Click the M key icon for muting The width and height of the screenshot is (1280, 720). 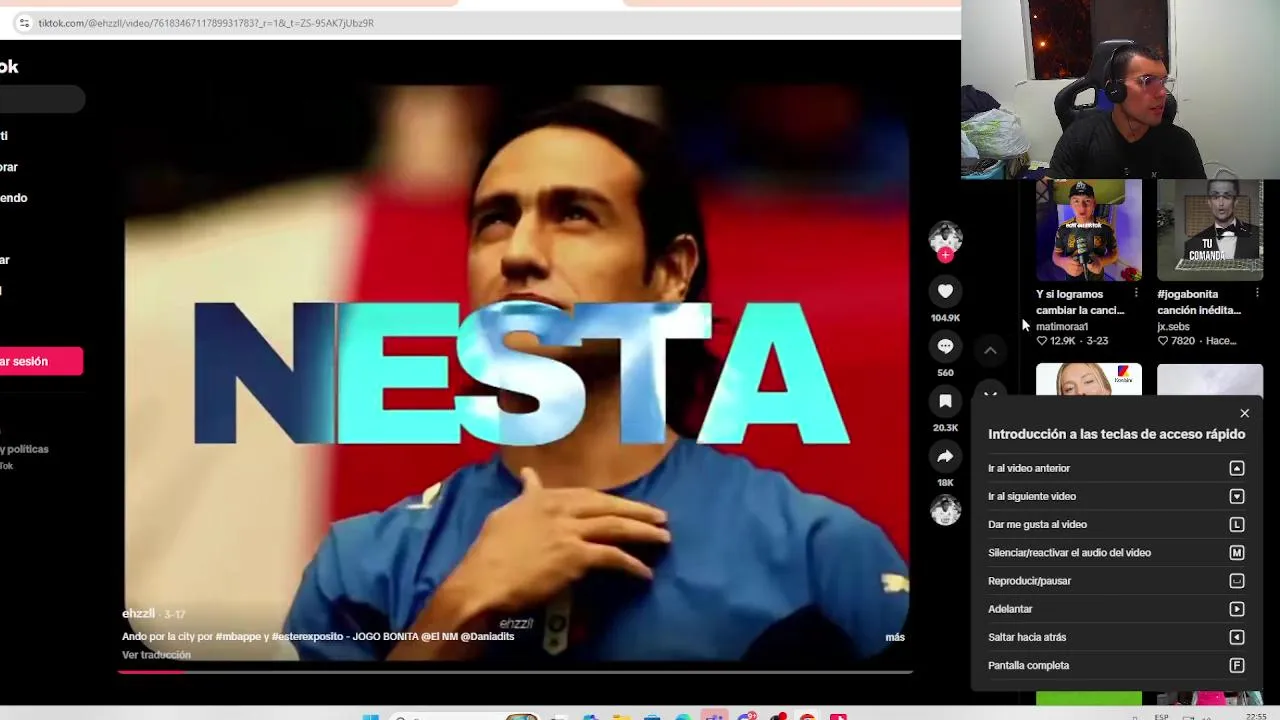[x=1237, y=552]
